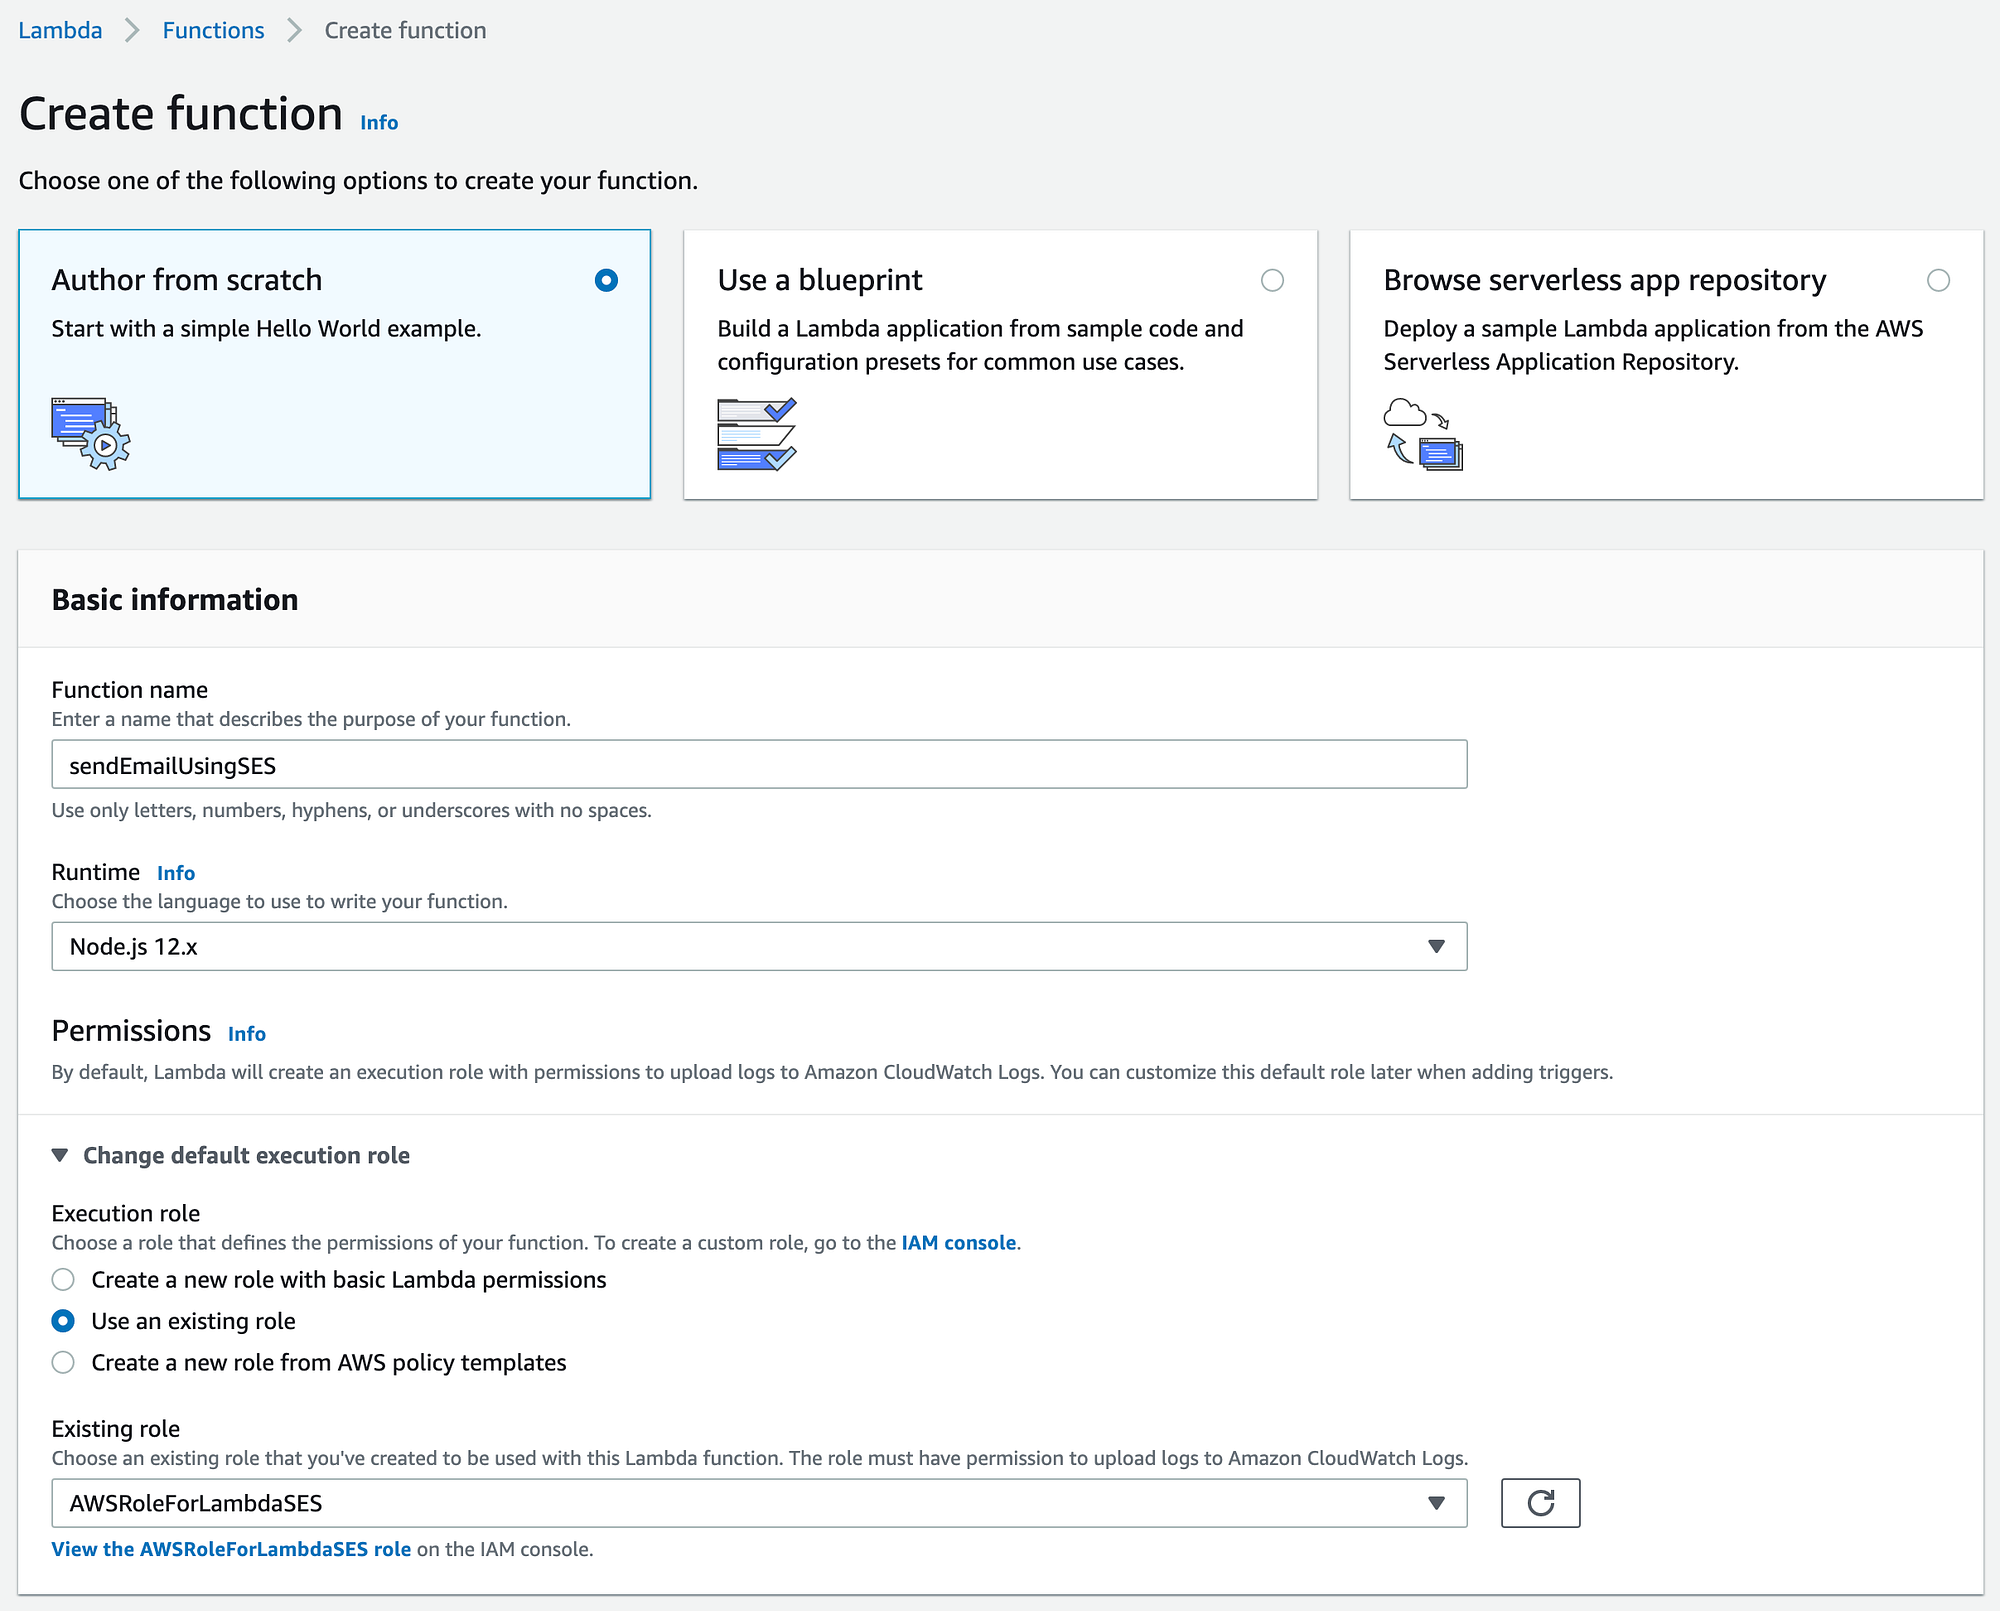Image resolution: width=2000 pixels, height=1611 pixels.
Task: Go to the Lambda breadcrumb link
Action: point(59,30)
